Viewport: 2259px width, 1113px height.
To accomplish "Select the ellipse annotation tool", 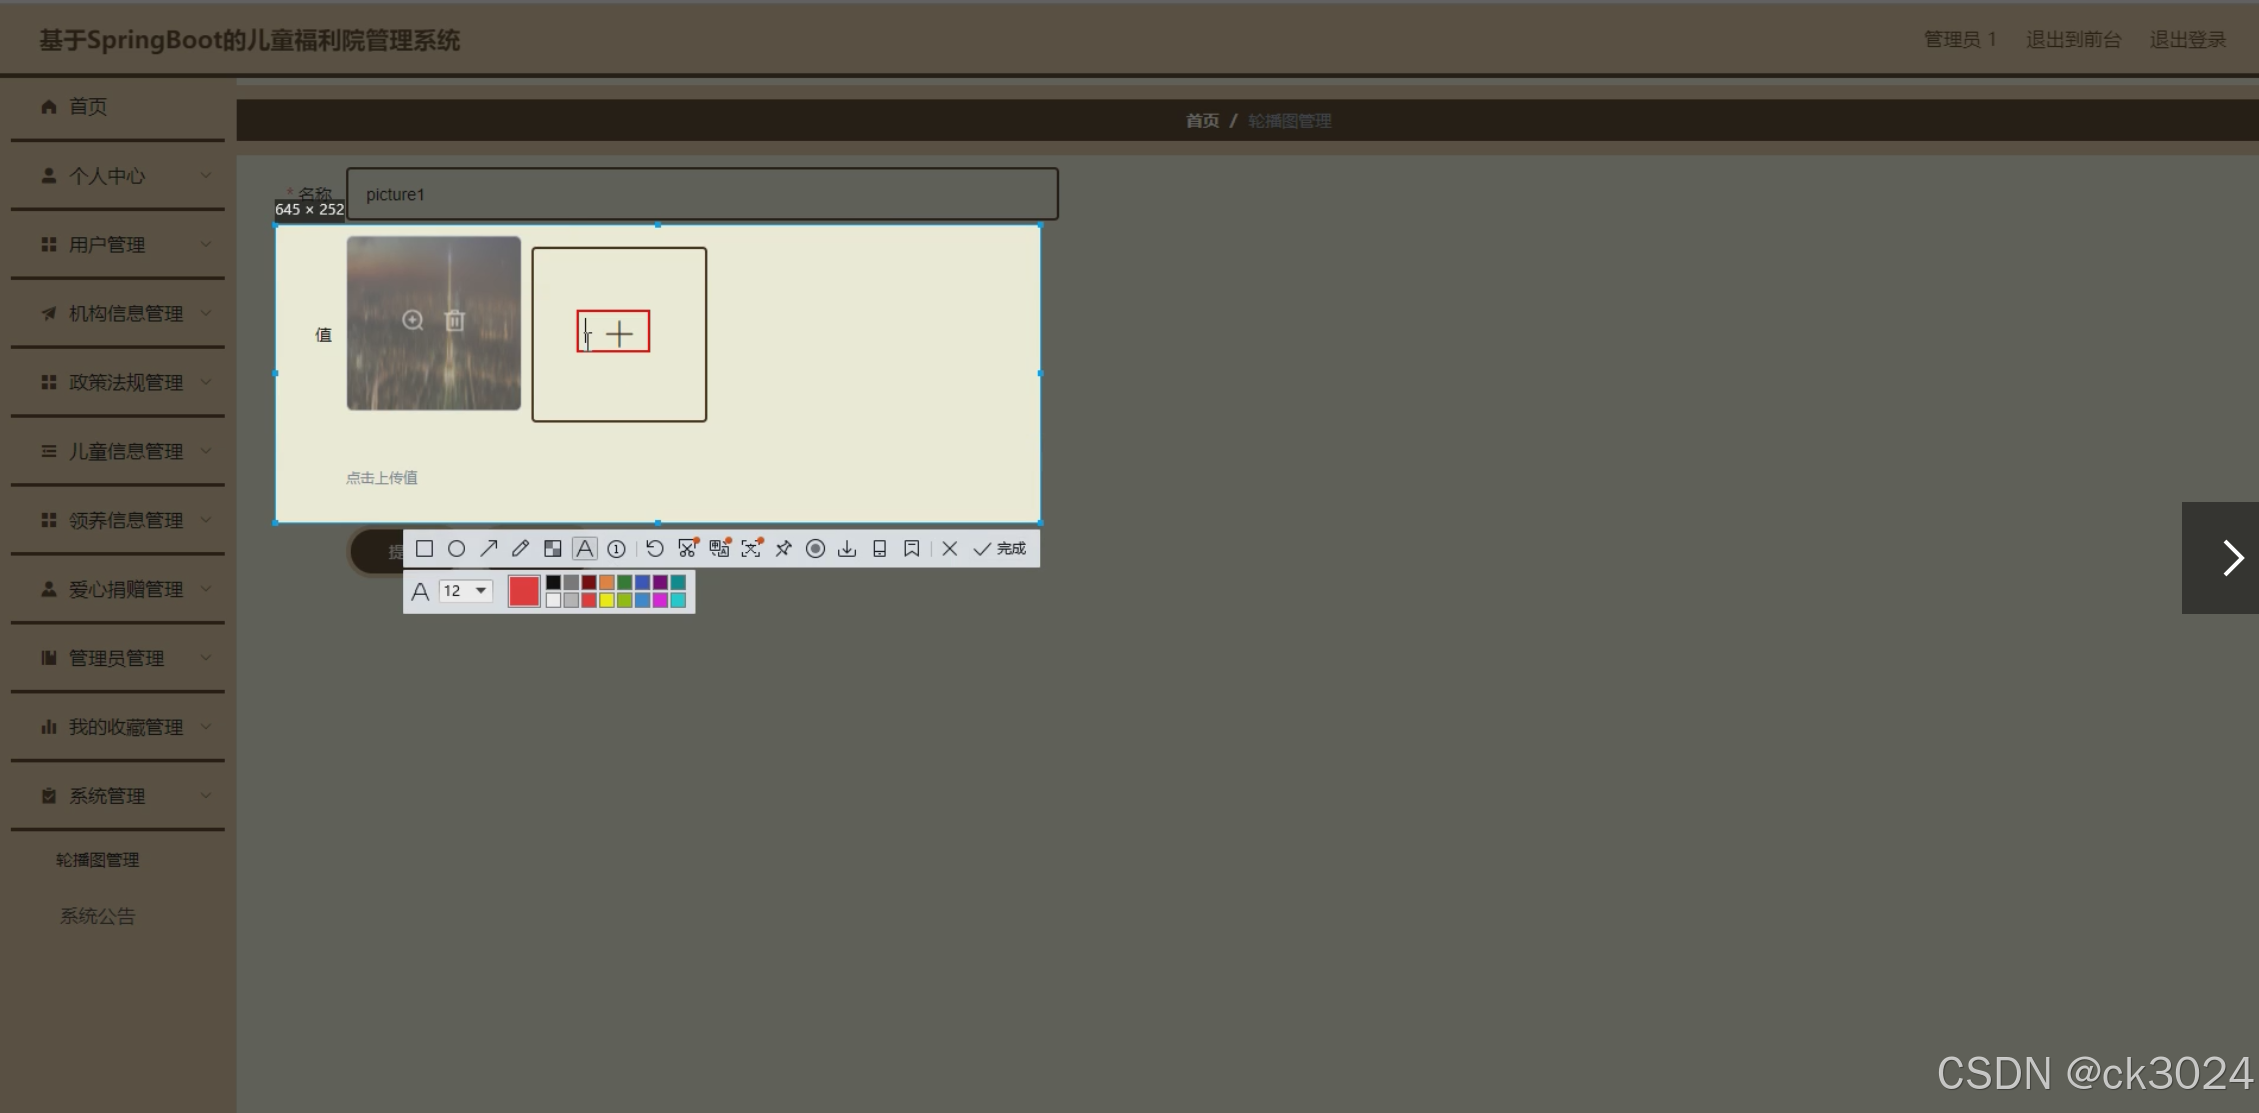I will (x=456, y=549).
